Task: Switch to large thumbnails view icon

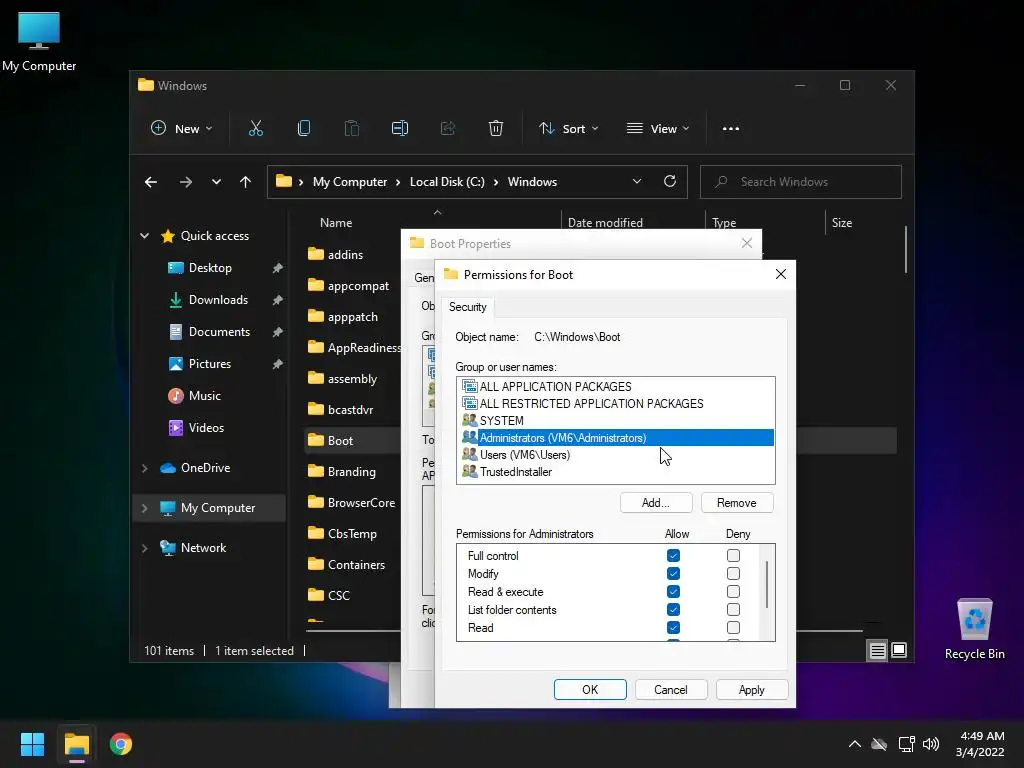Action: (899, 650)
